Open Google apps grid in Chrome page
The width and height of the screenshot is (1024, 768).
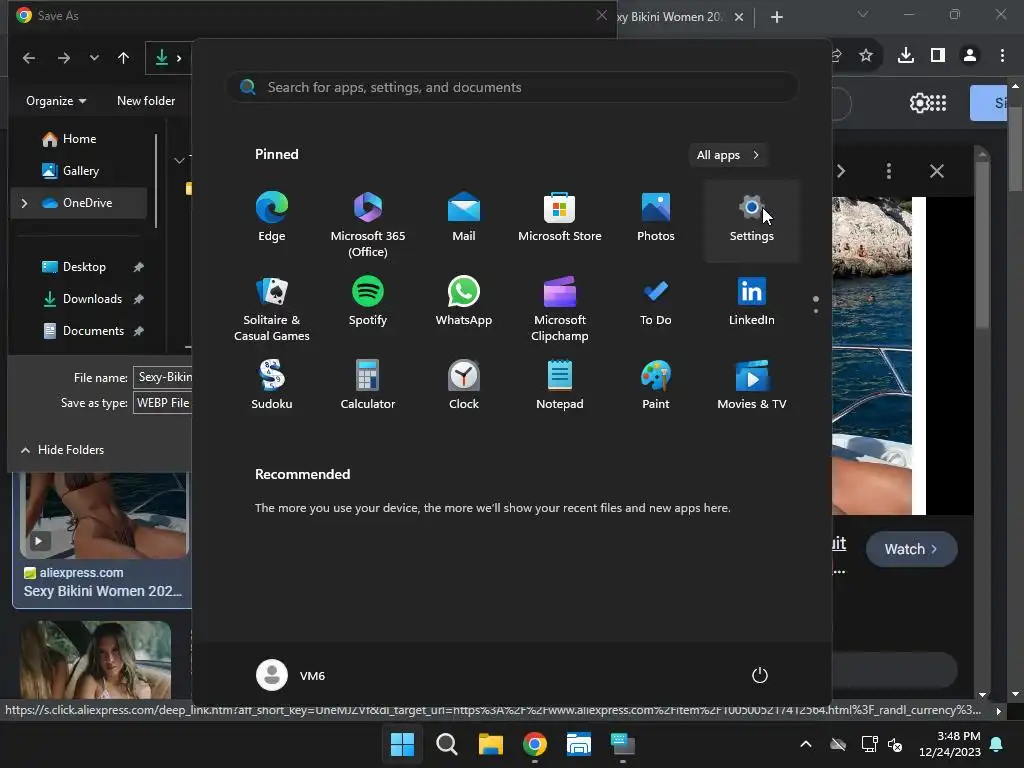click(x=938, y=103)
